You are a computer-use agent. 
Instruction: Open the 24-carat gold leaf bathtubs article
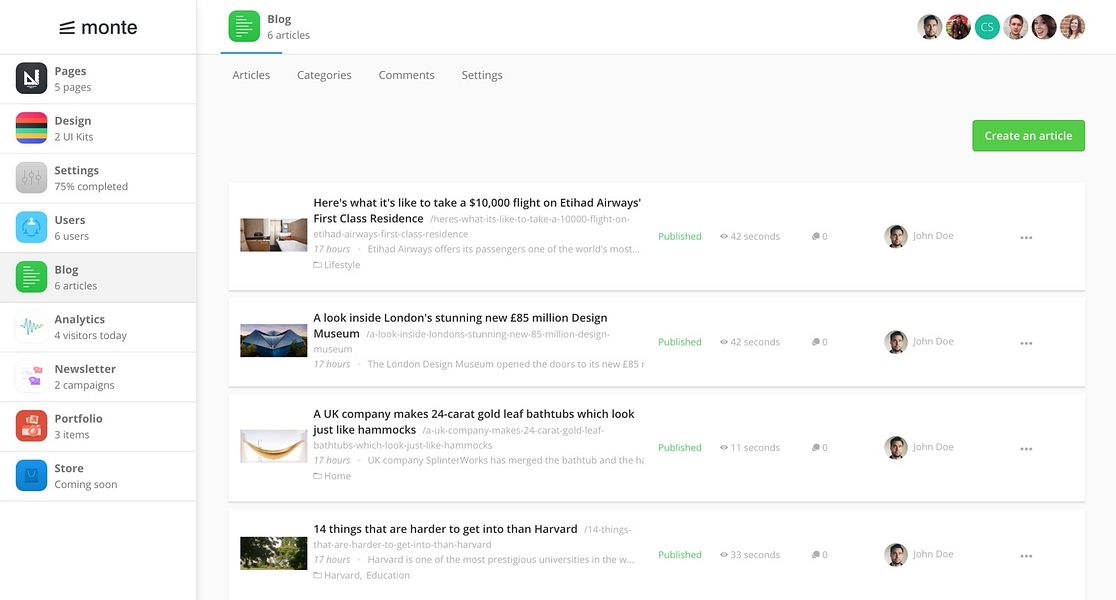(473, 422)
